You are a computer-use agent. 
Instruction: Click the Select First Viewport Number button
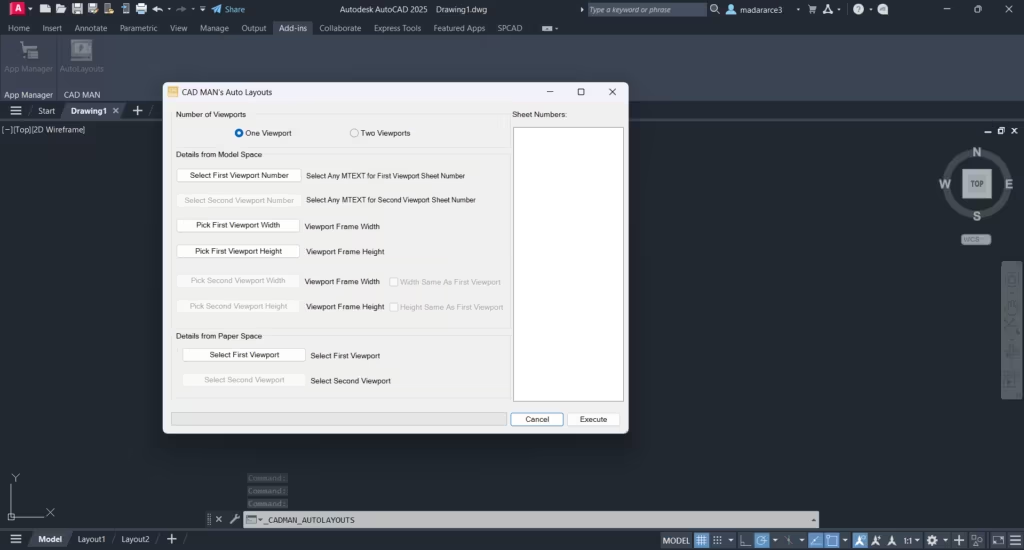tap(239, 176)
